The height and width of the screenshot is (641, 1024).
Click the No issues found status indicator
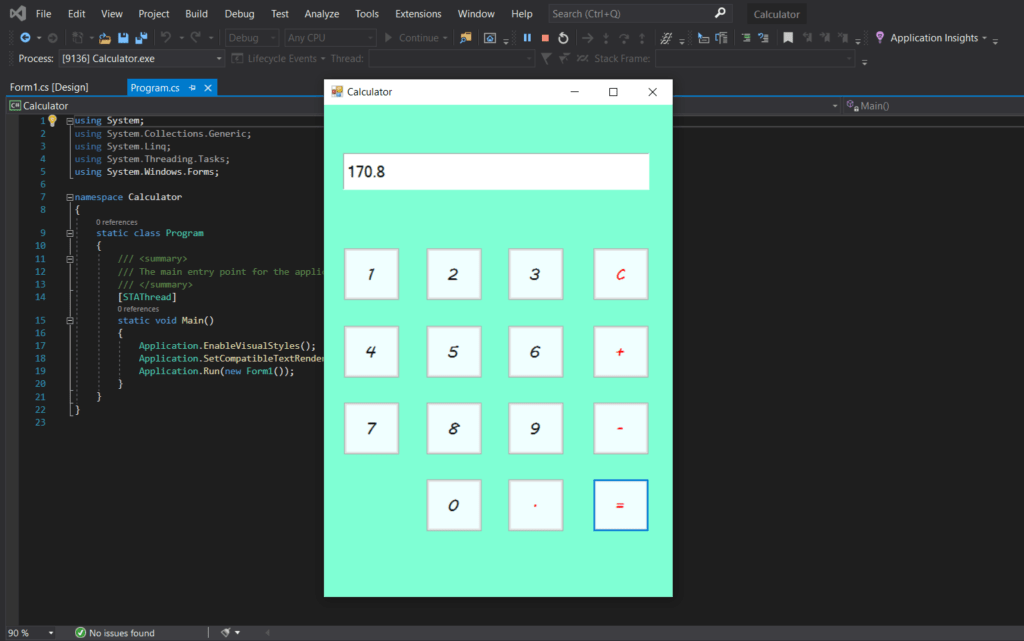point(111,632)
